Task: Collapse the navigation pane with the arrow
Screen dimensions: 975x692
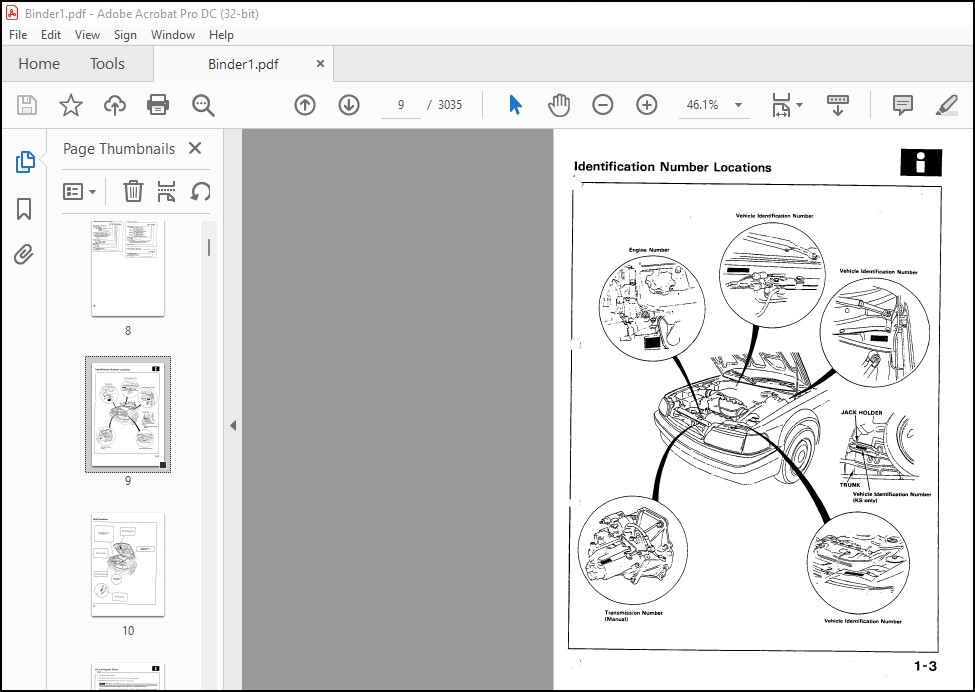Action: pos(233,426)
